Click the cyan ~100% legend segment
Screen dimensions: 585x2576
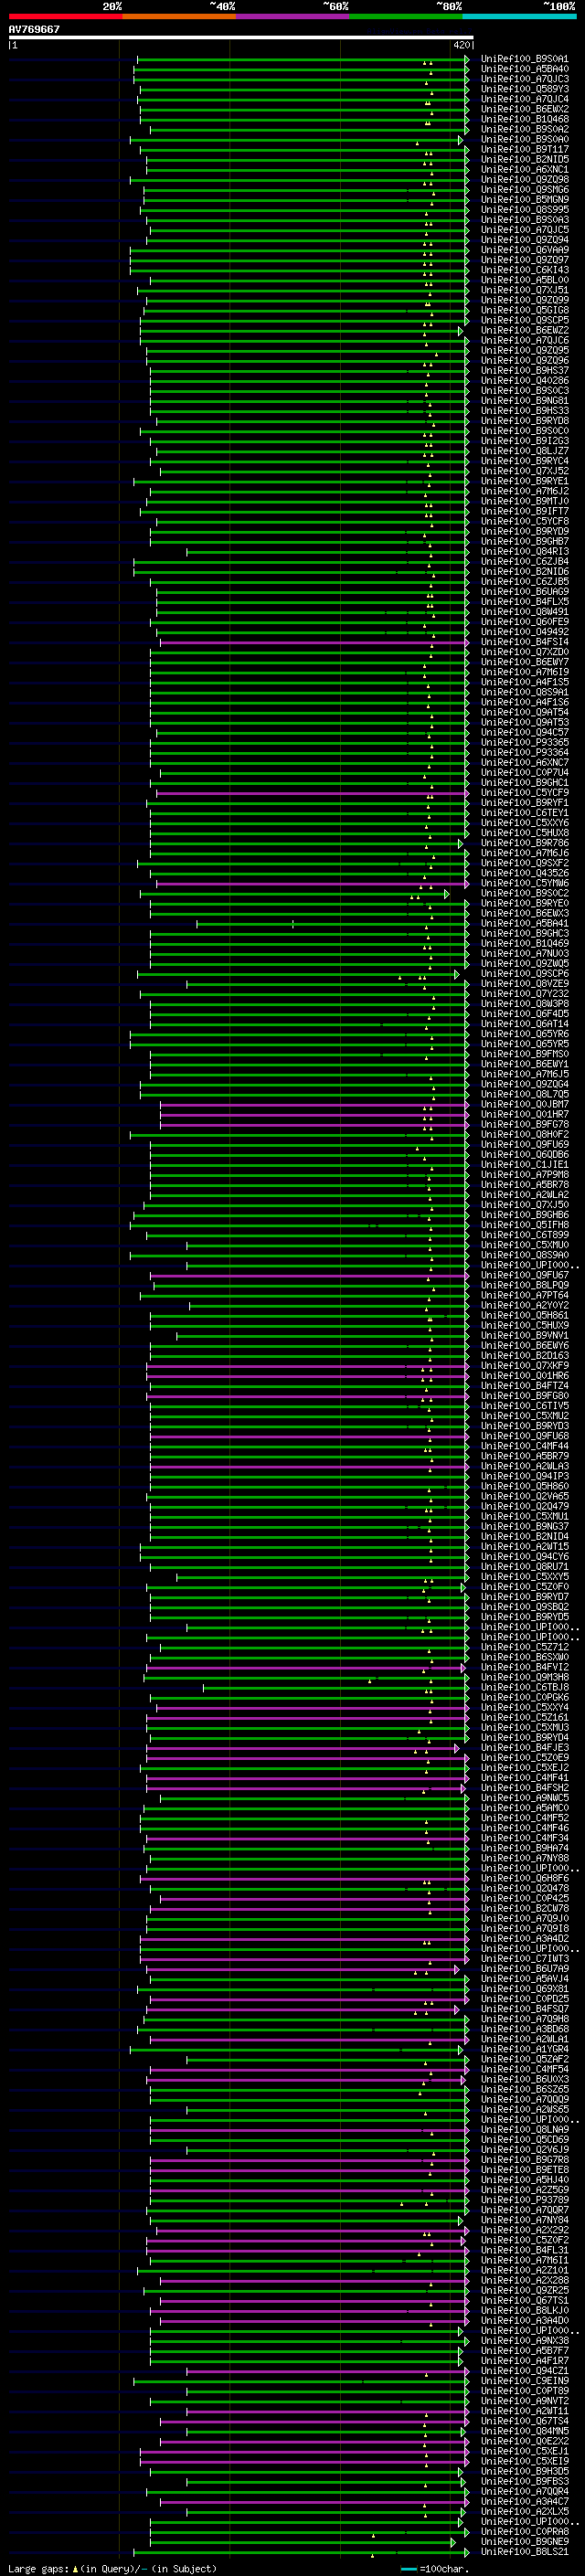(520, 16)
